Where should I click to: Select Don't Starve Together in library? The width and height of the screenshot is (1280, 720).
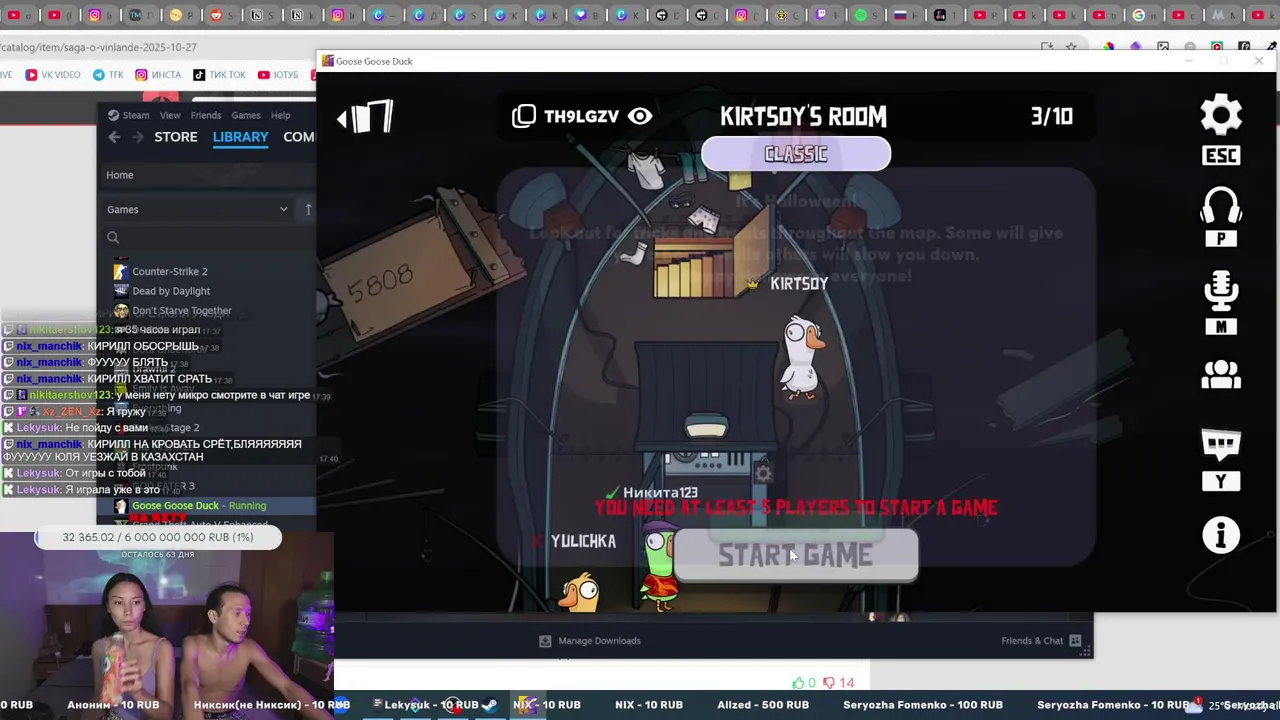pos(182,311)
